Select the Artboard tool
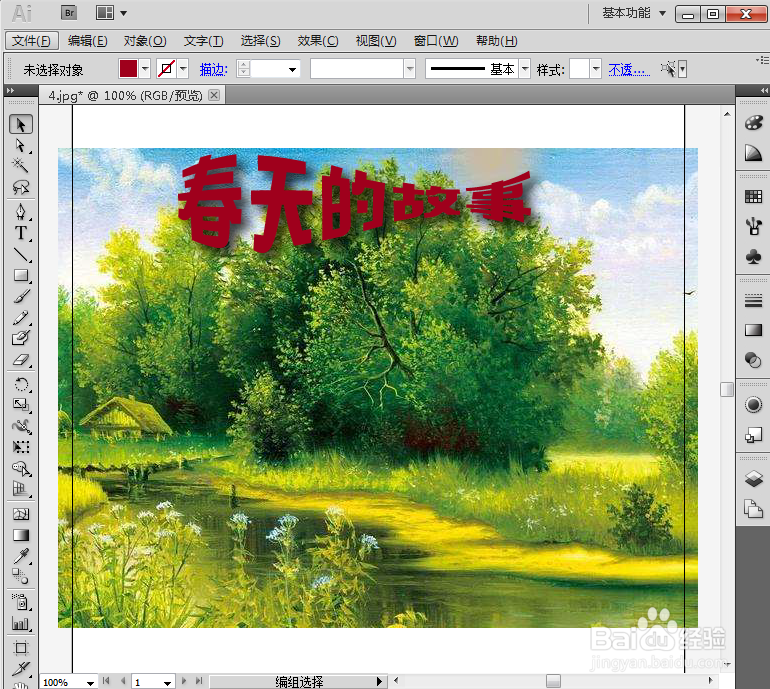770x689 pixels. click(x=21, y=648)
